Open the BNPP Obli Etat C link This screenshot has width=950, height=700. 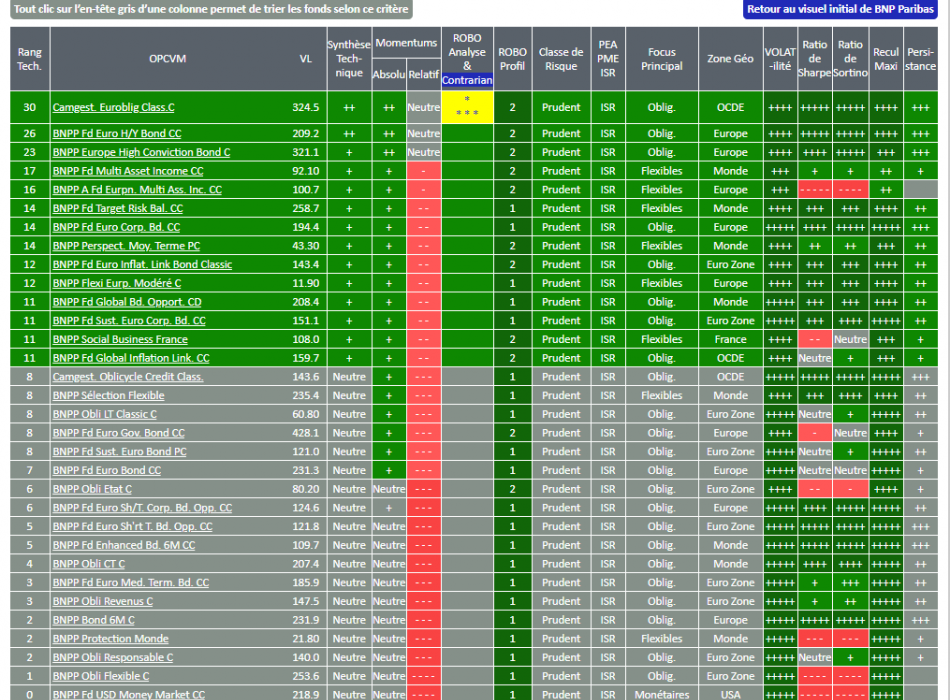point(92,489)
